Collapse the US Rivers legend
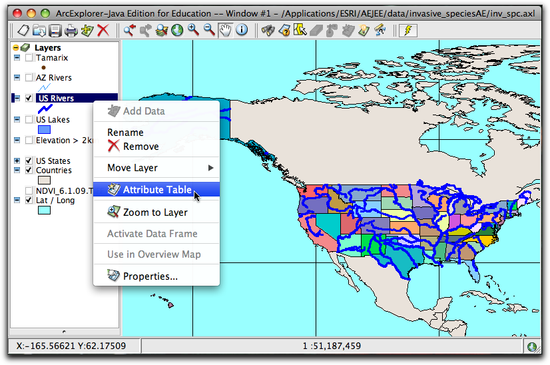550x365 pixels. [17, 98]
